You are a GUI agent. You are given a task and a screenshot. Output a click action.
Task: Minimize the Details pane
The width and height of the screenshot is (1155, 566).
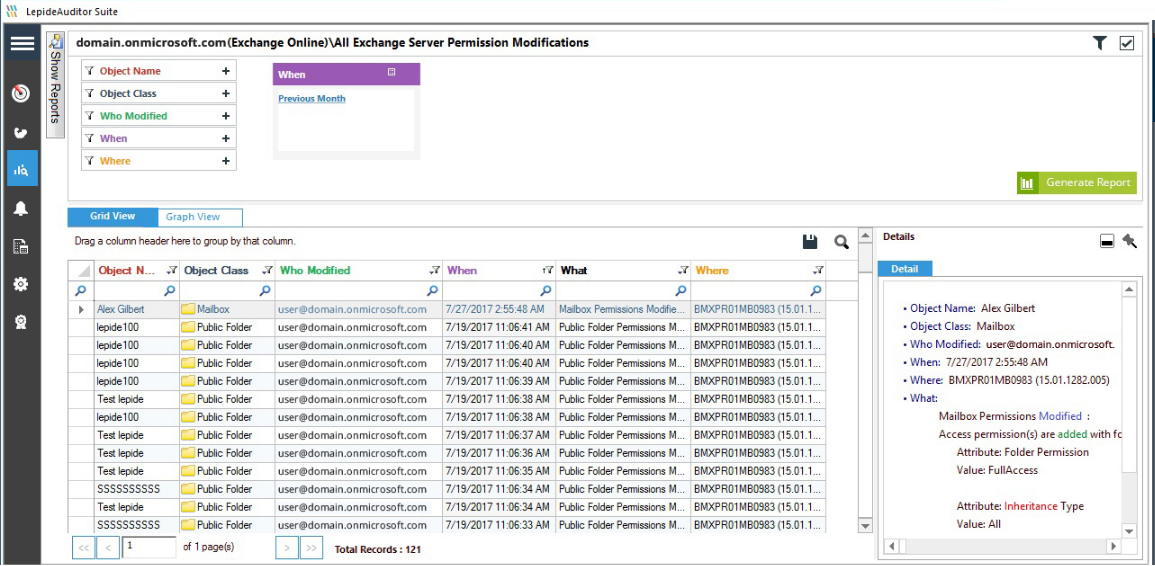point(1106,241)
